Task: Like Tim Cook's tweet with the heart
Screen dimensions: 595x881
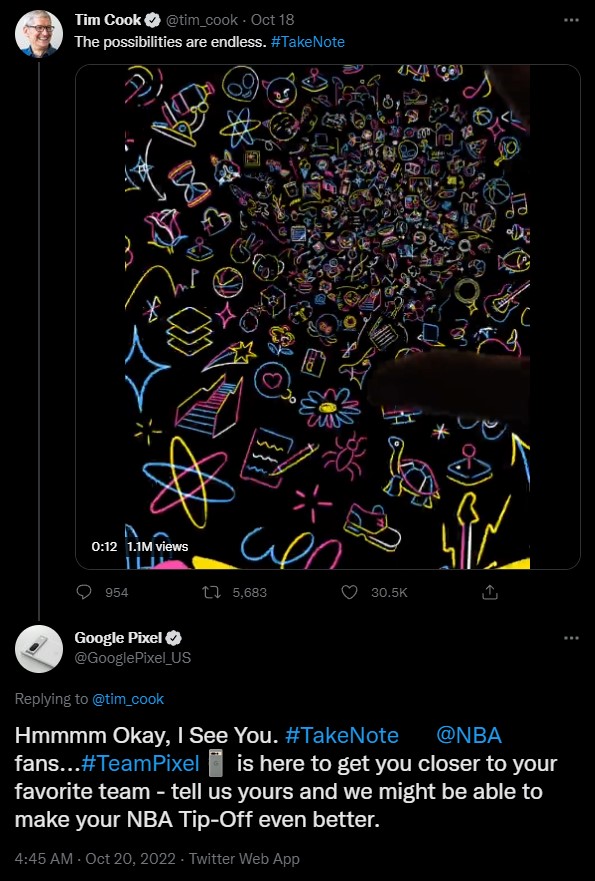Action: tap(349, 592)
